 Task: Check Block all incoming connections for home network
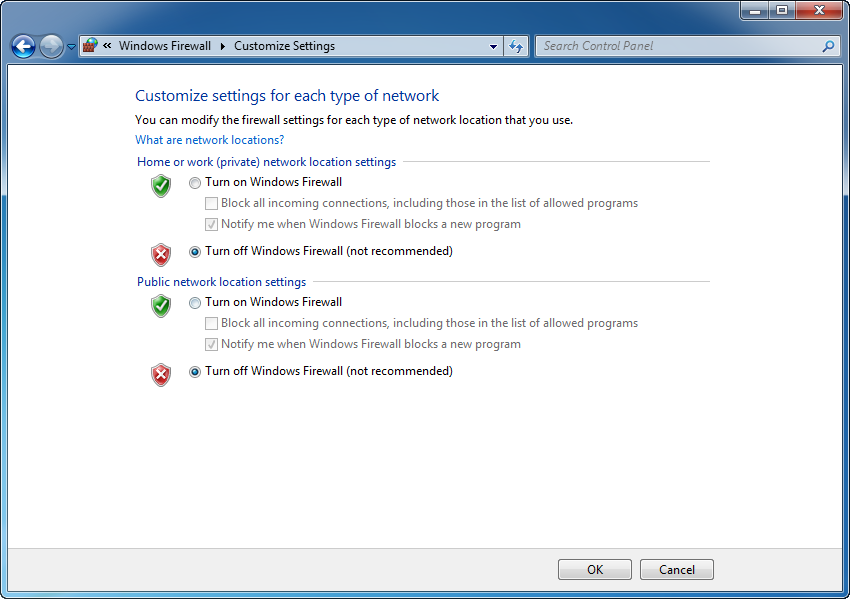click(x=211, y=203)
